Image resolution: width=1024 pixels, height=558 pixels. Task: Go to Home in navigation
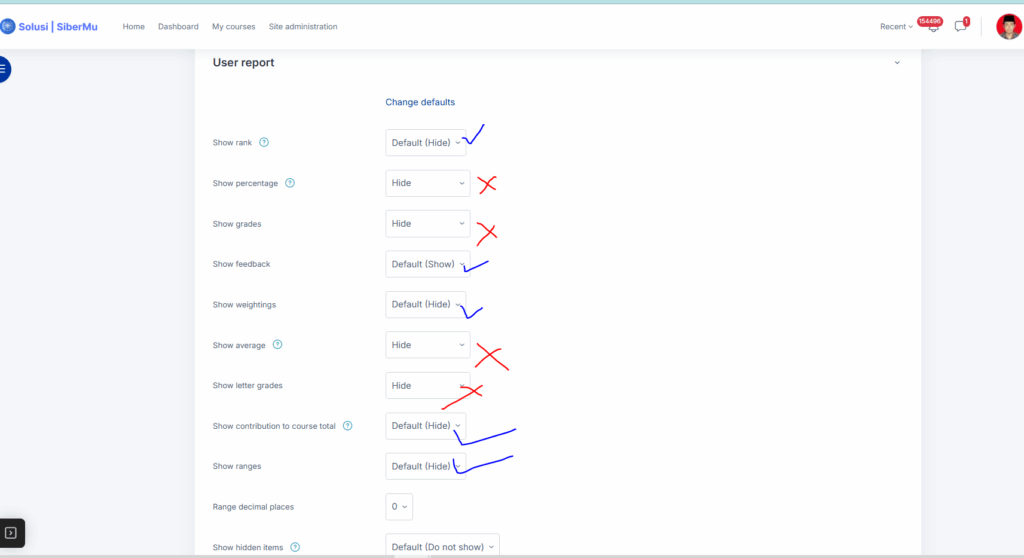click(134, 27)
